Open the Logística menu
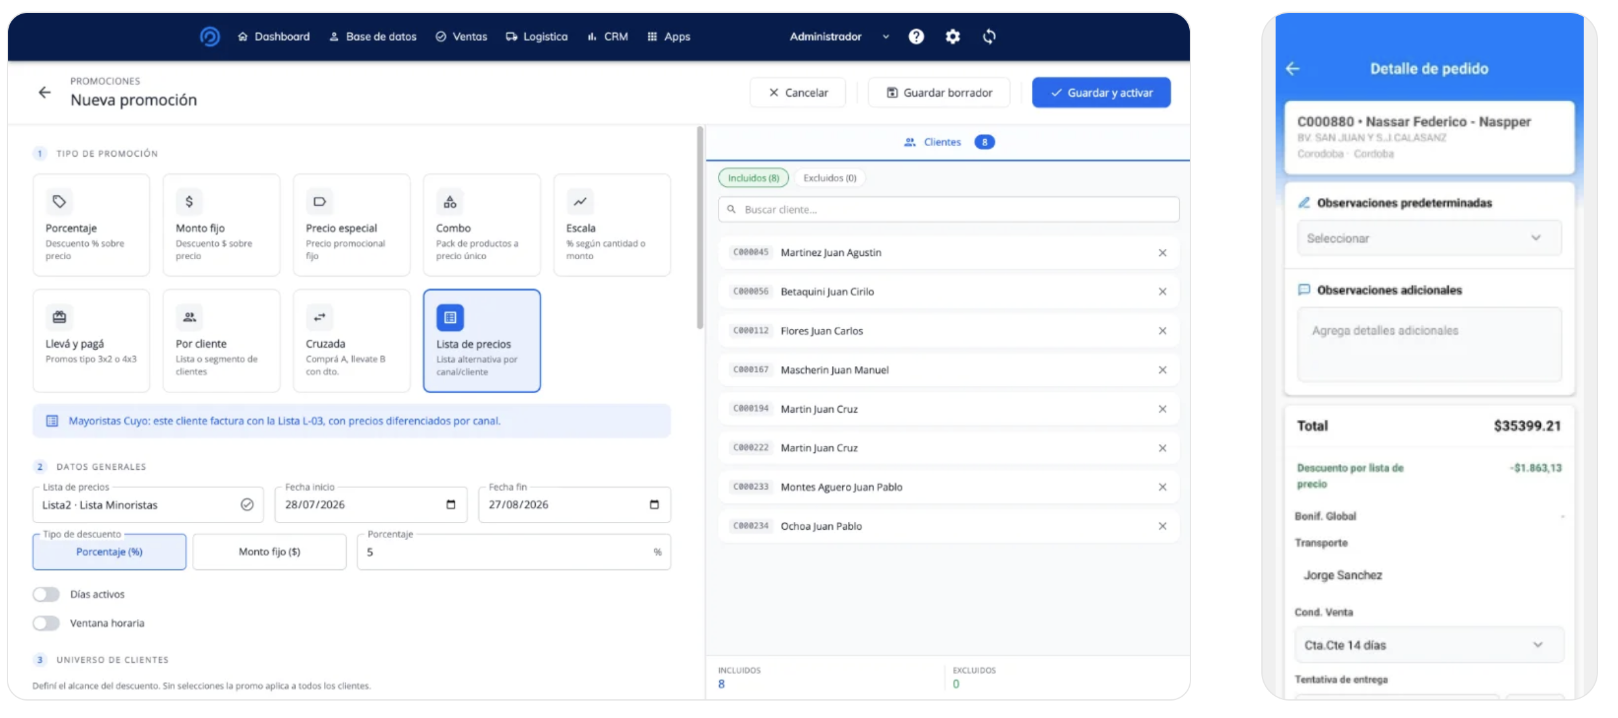This screenshot has height=718, width=1618. point(536,37)
